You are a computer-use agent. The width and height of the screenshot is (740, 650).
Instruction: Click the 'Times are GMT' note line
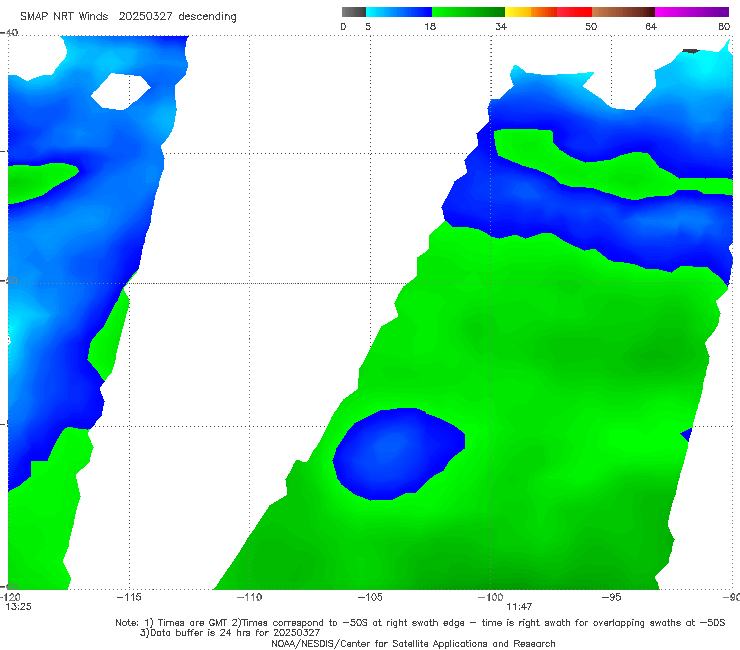click(x=420, y=623)
